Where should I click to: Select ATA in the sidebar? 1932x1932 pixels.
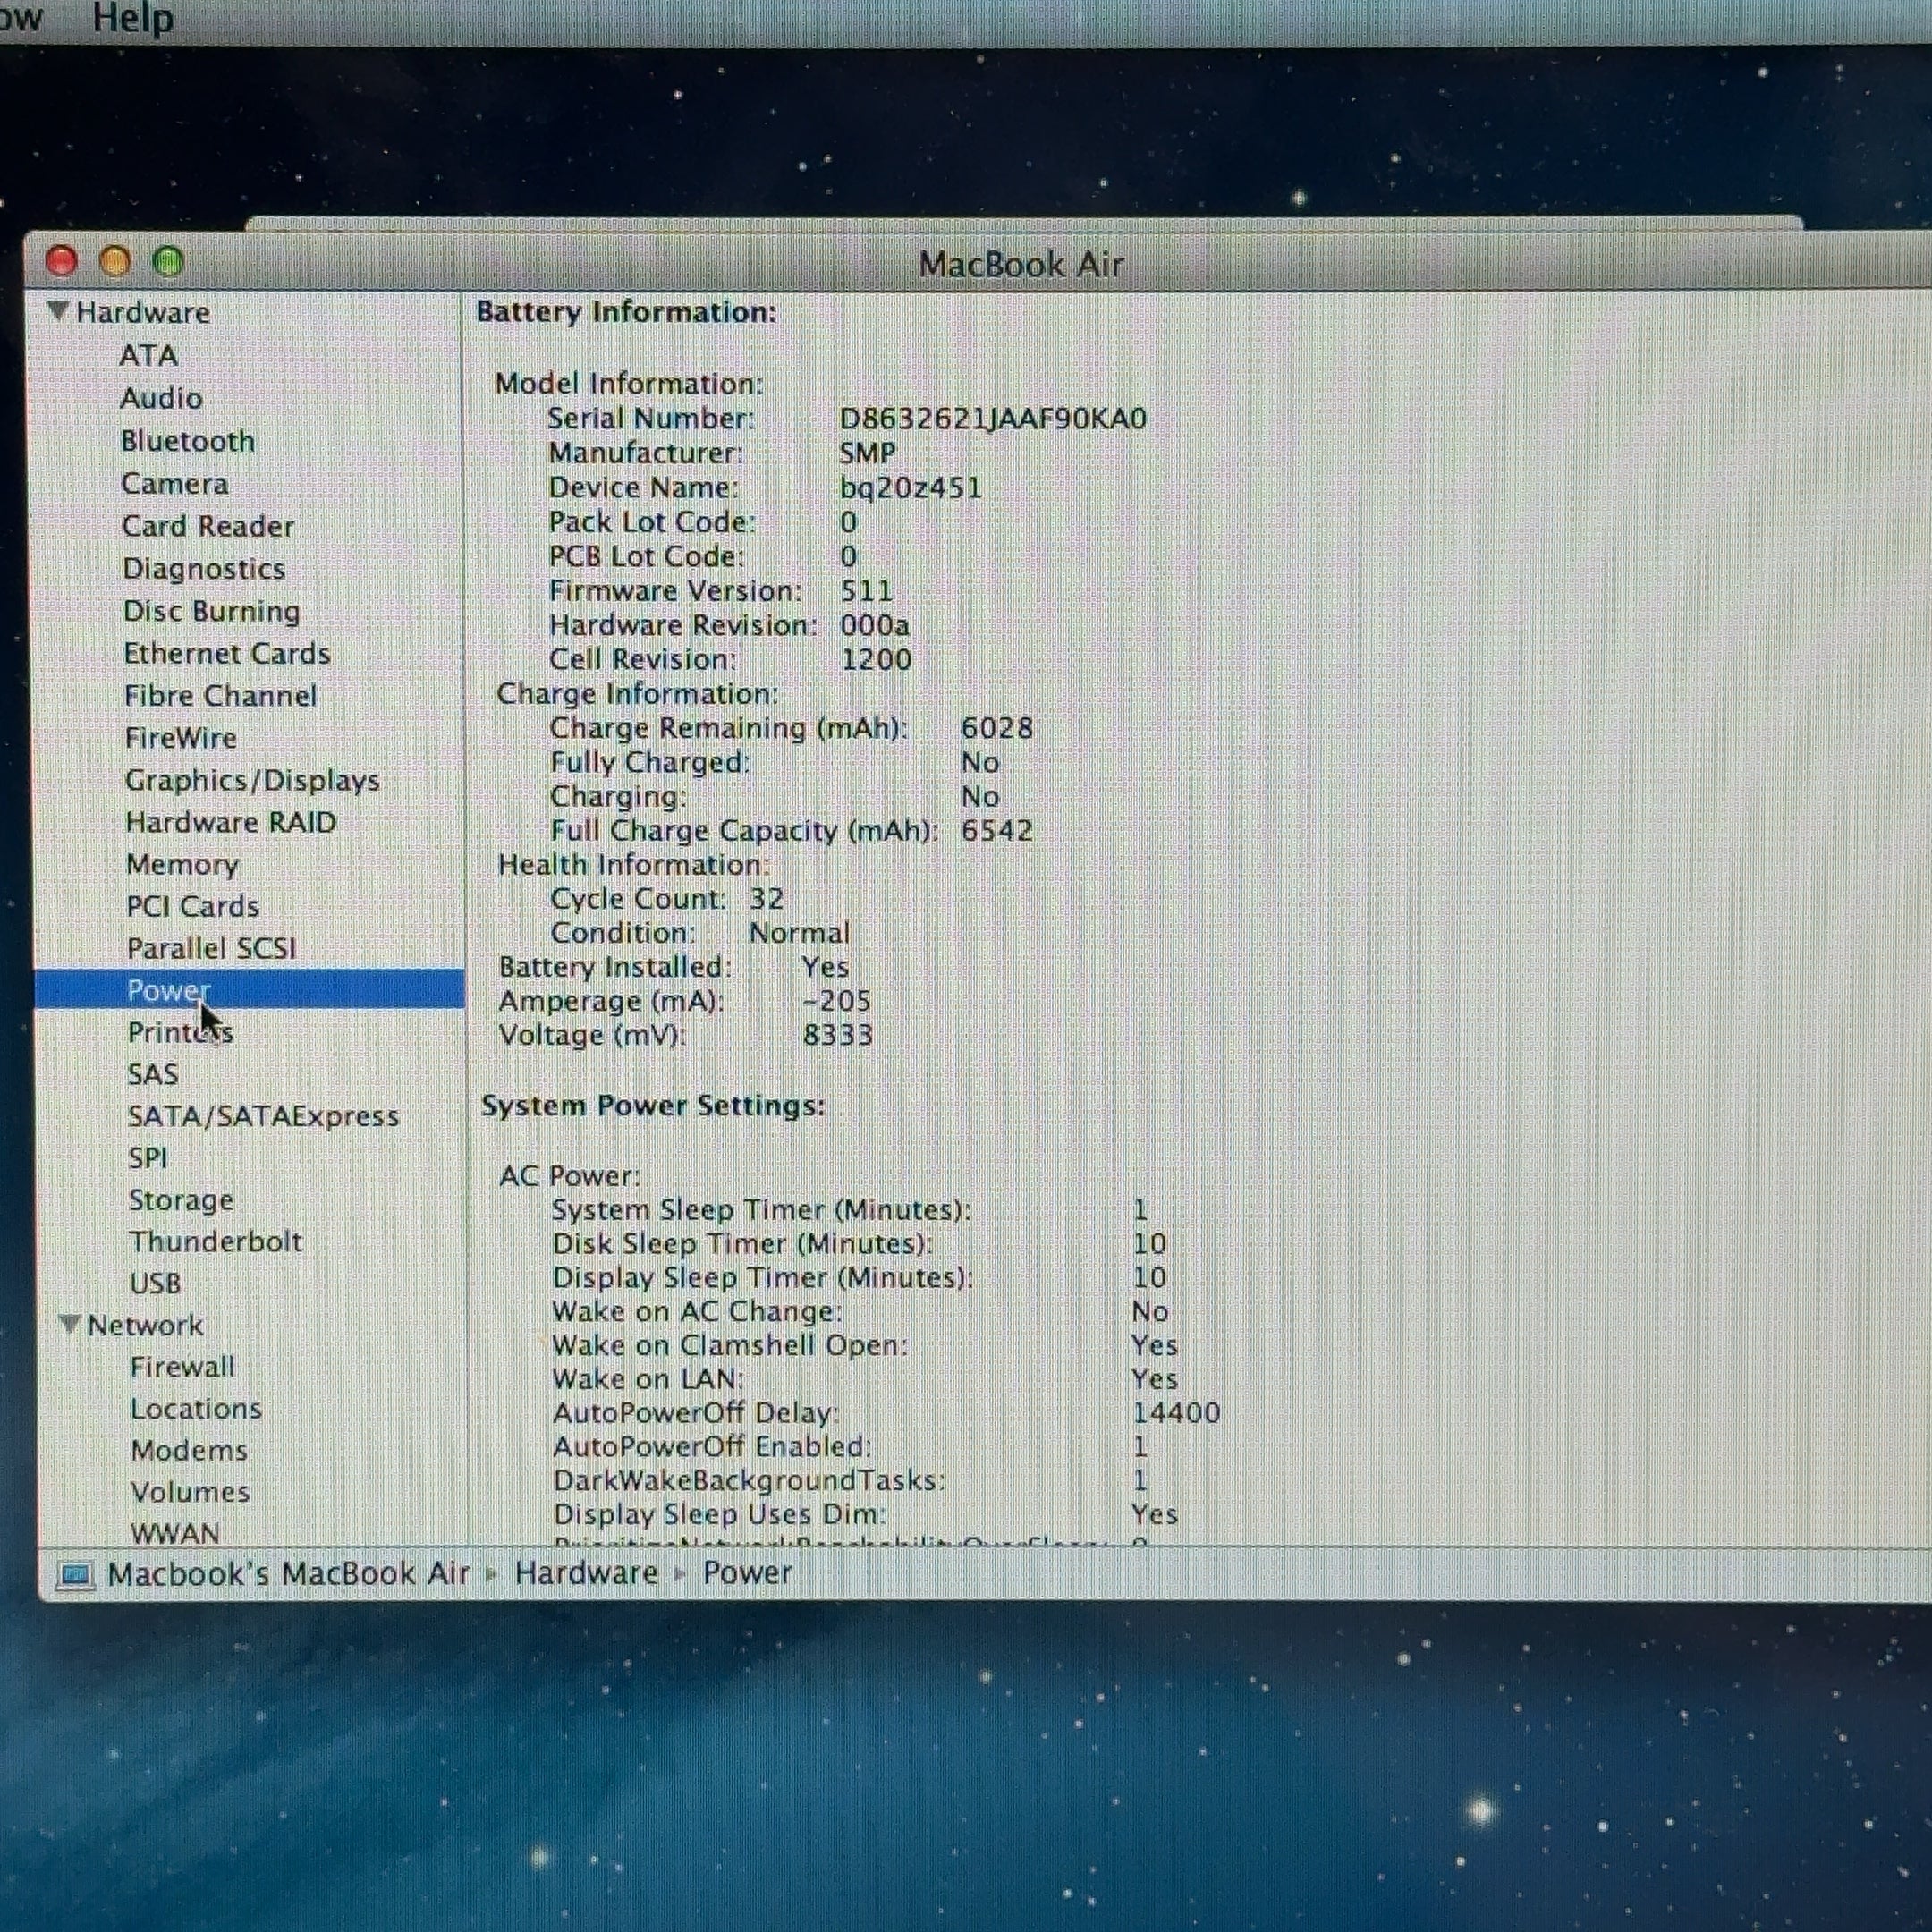pos(148,356)
